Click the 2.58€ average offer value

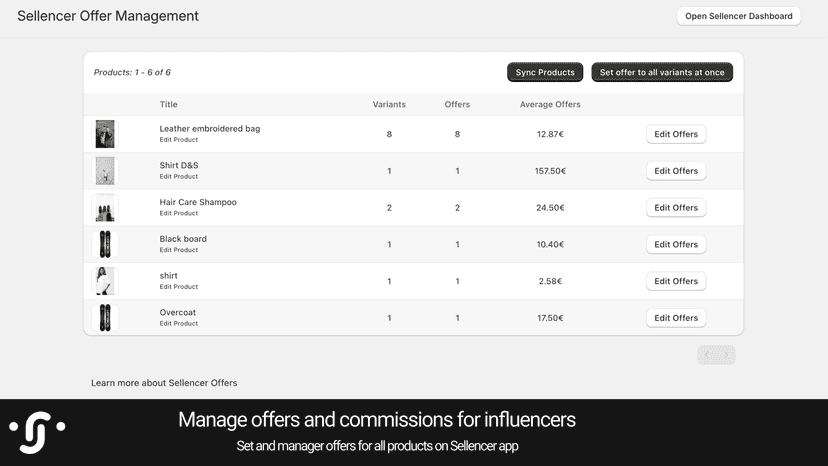(550, 281)
